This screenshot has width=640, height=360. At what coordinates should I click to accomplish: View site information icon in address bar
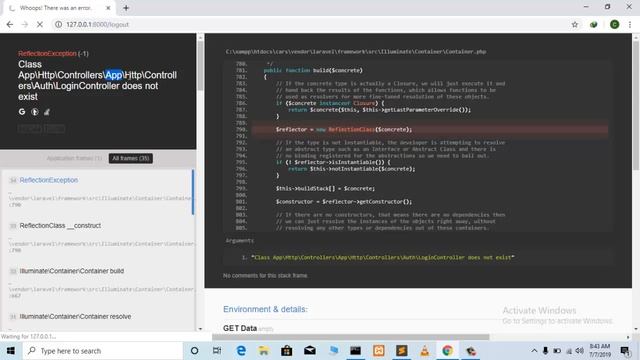pyautogui.click(x=58, y=24)
